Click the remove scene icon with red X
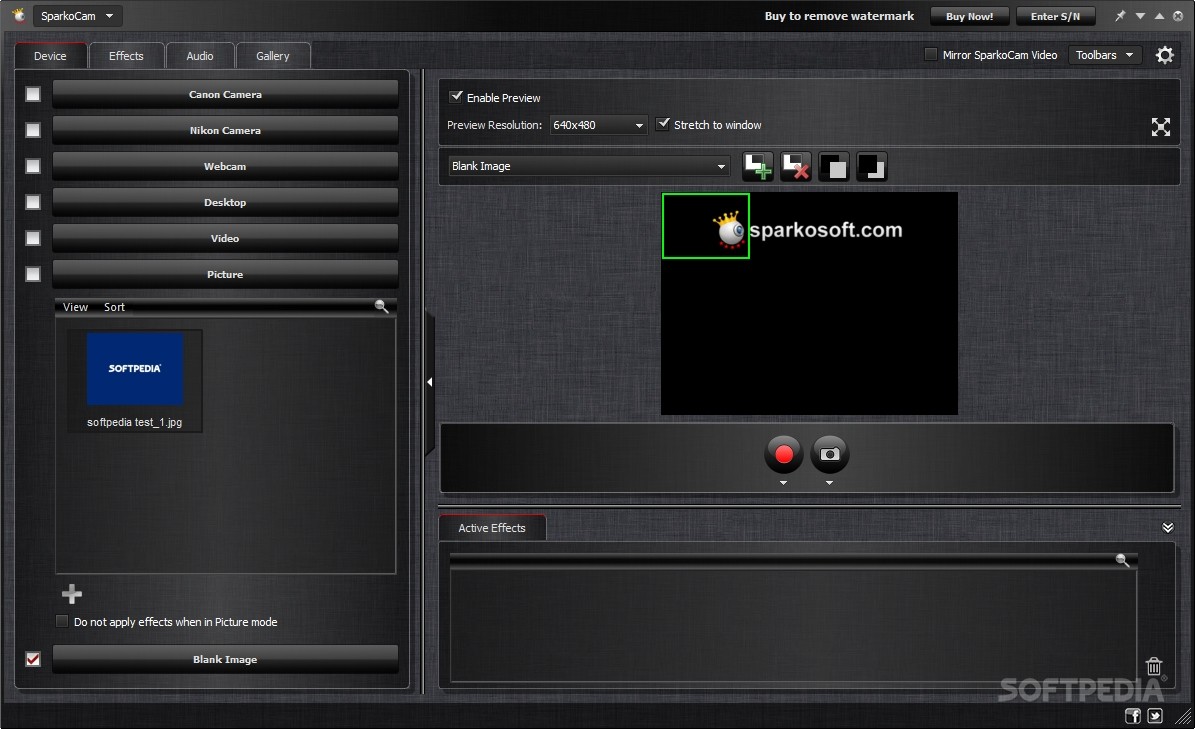Viewport: 1195px width, 729px height. tap(796, 166)
